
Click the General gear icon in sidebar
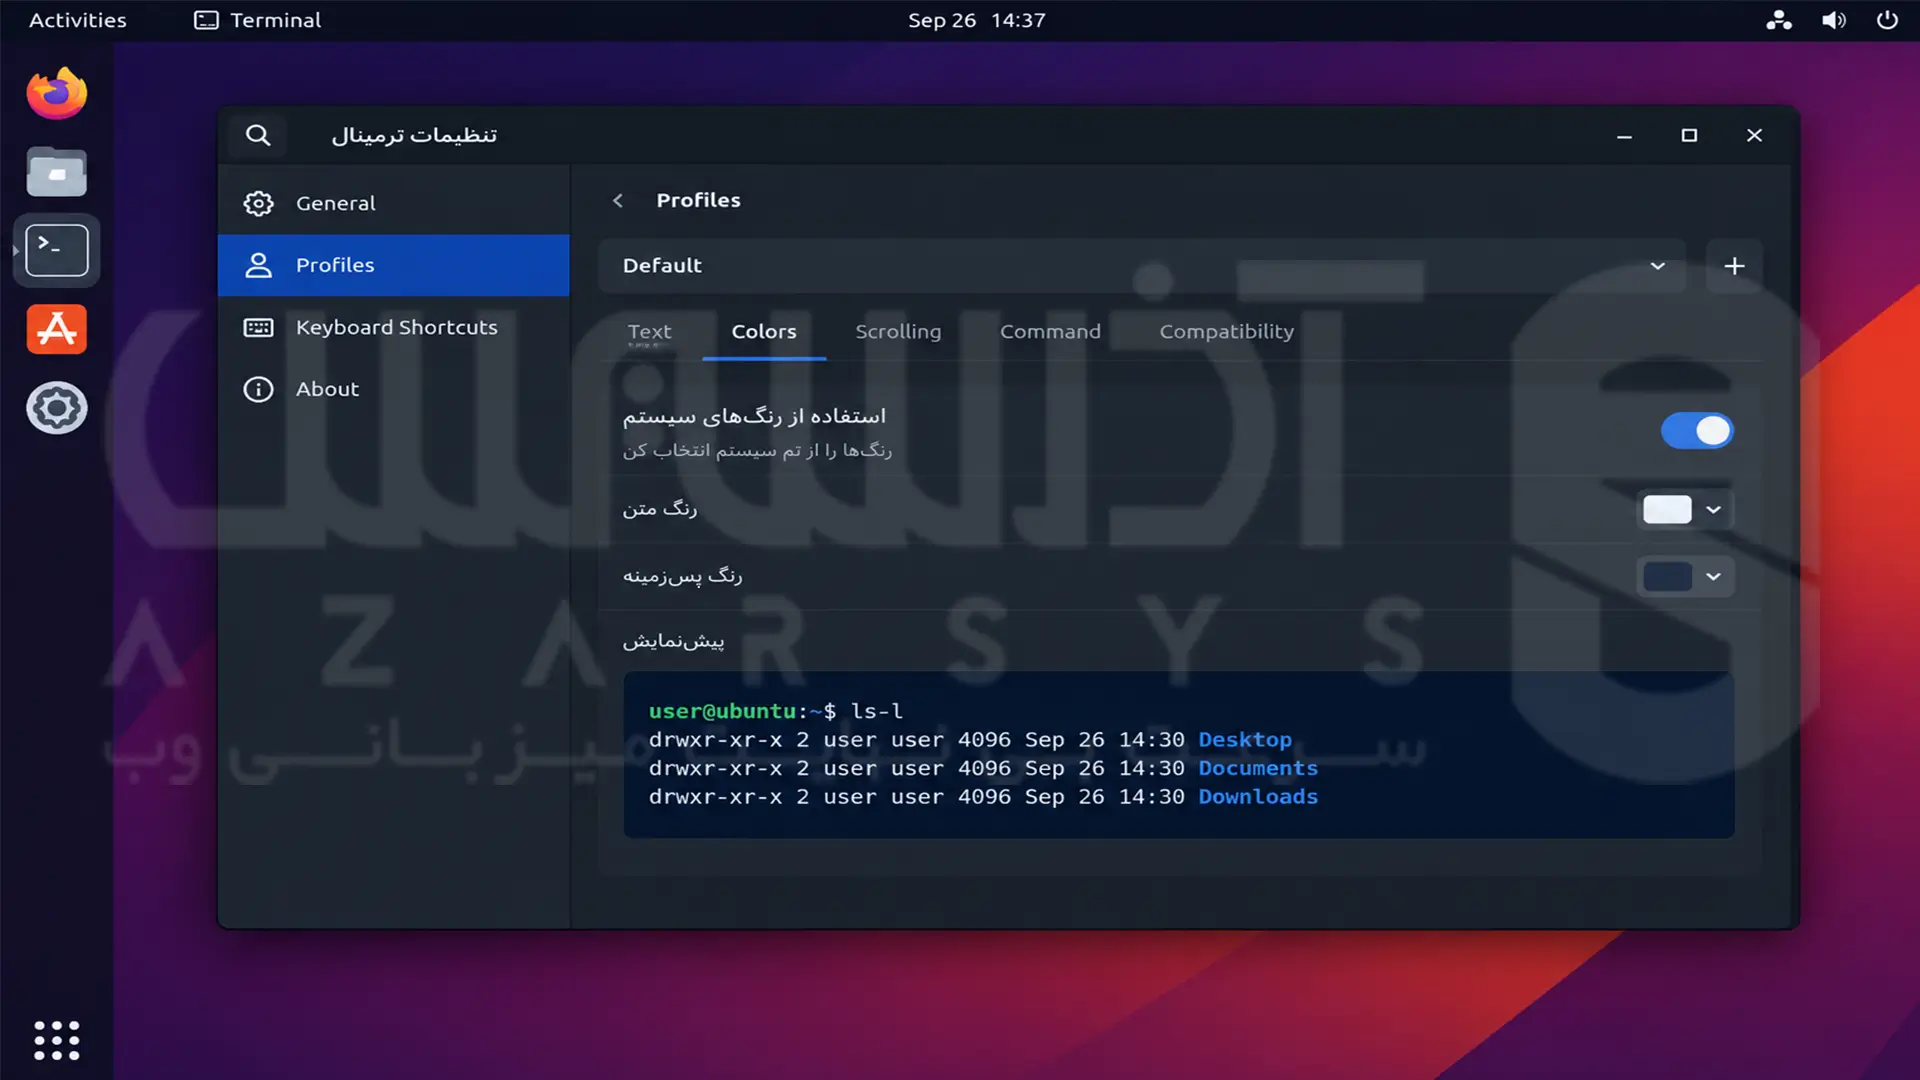[x=258, y=203]
